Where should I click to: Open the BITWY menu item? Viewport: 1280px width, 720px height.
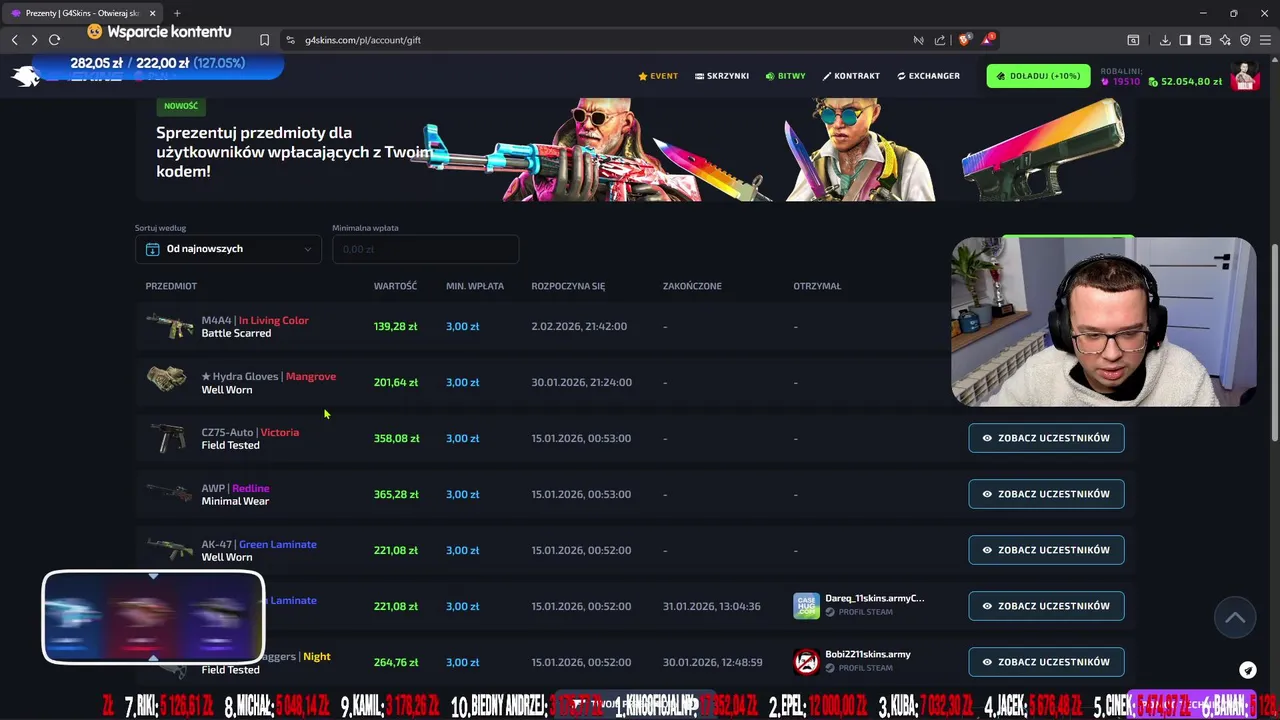point(785,76)
